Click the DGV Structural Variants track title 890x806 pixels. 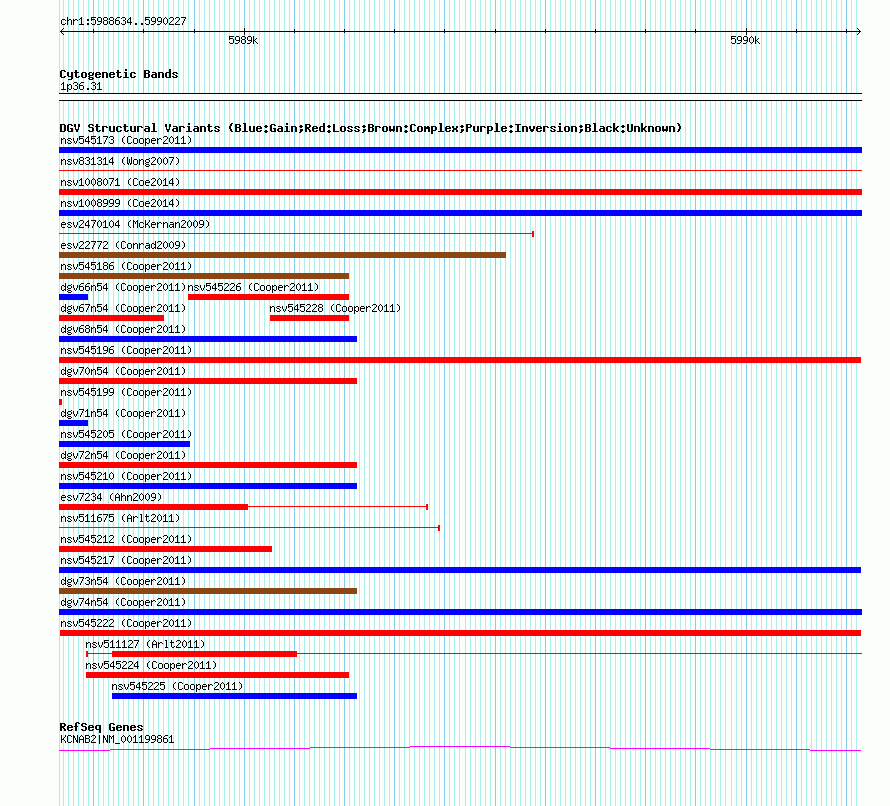pyautogui.click(x=370, y=128)
